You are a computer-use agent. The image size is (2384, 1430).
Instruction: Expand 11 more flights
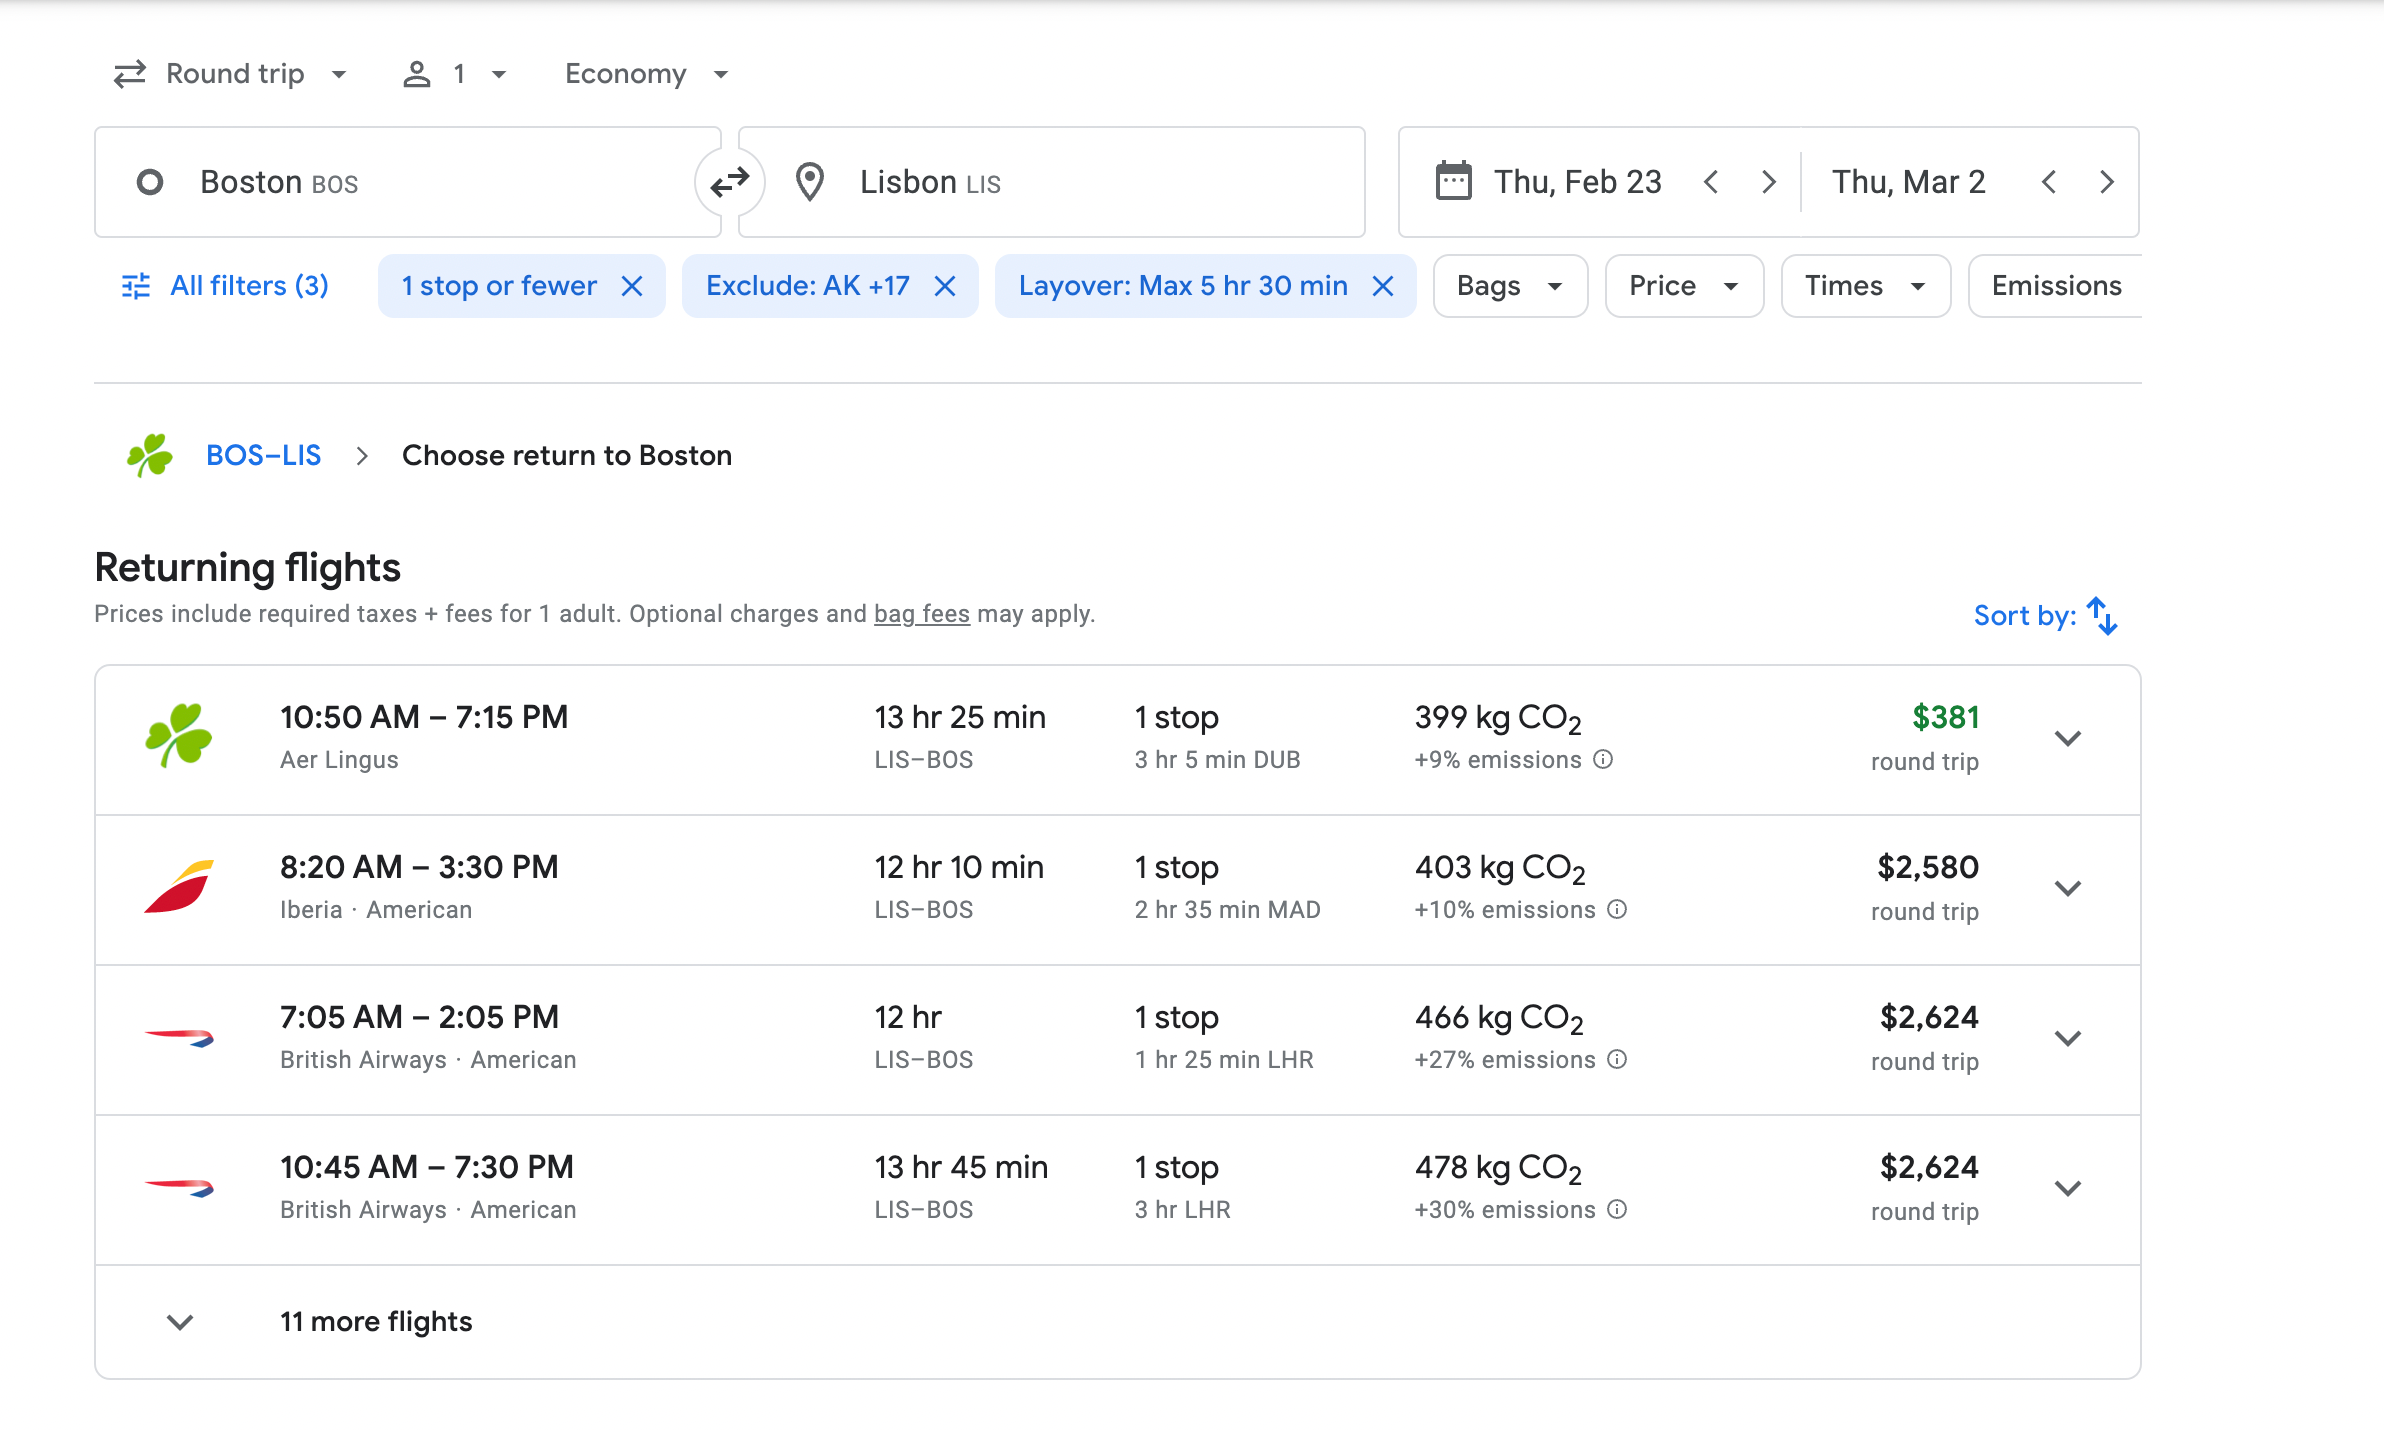point(376,1322)
